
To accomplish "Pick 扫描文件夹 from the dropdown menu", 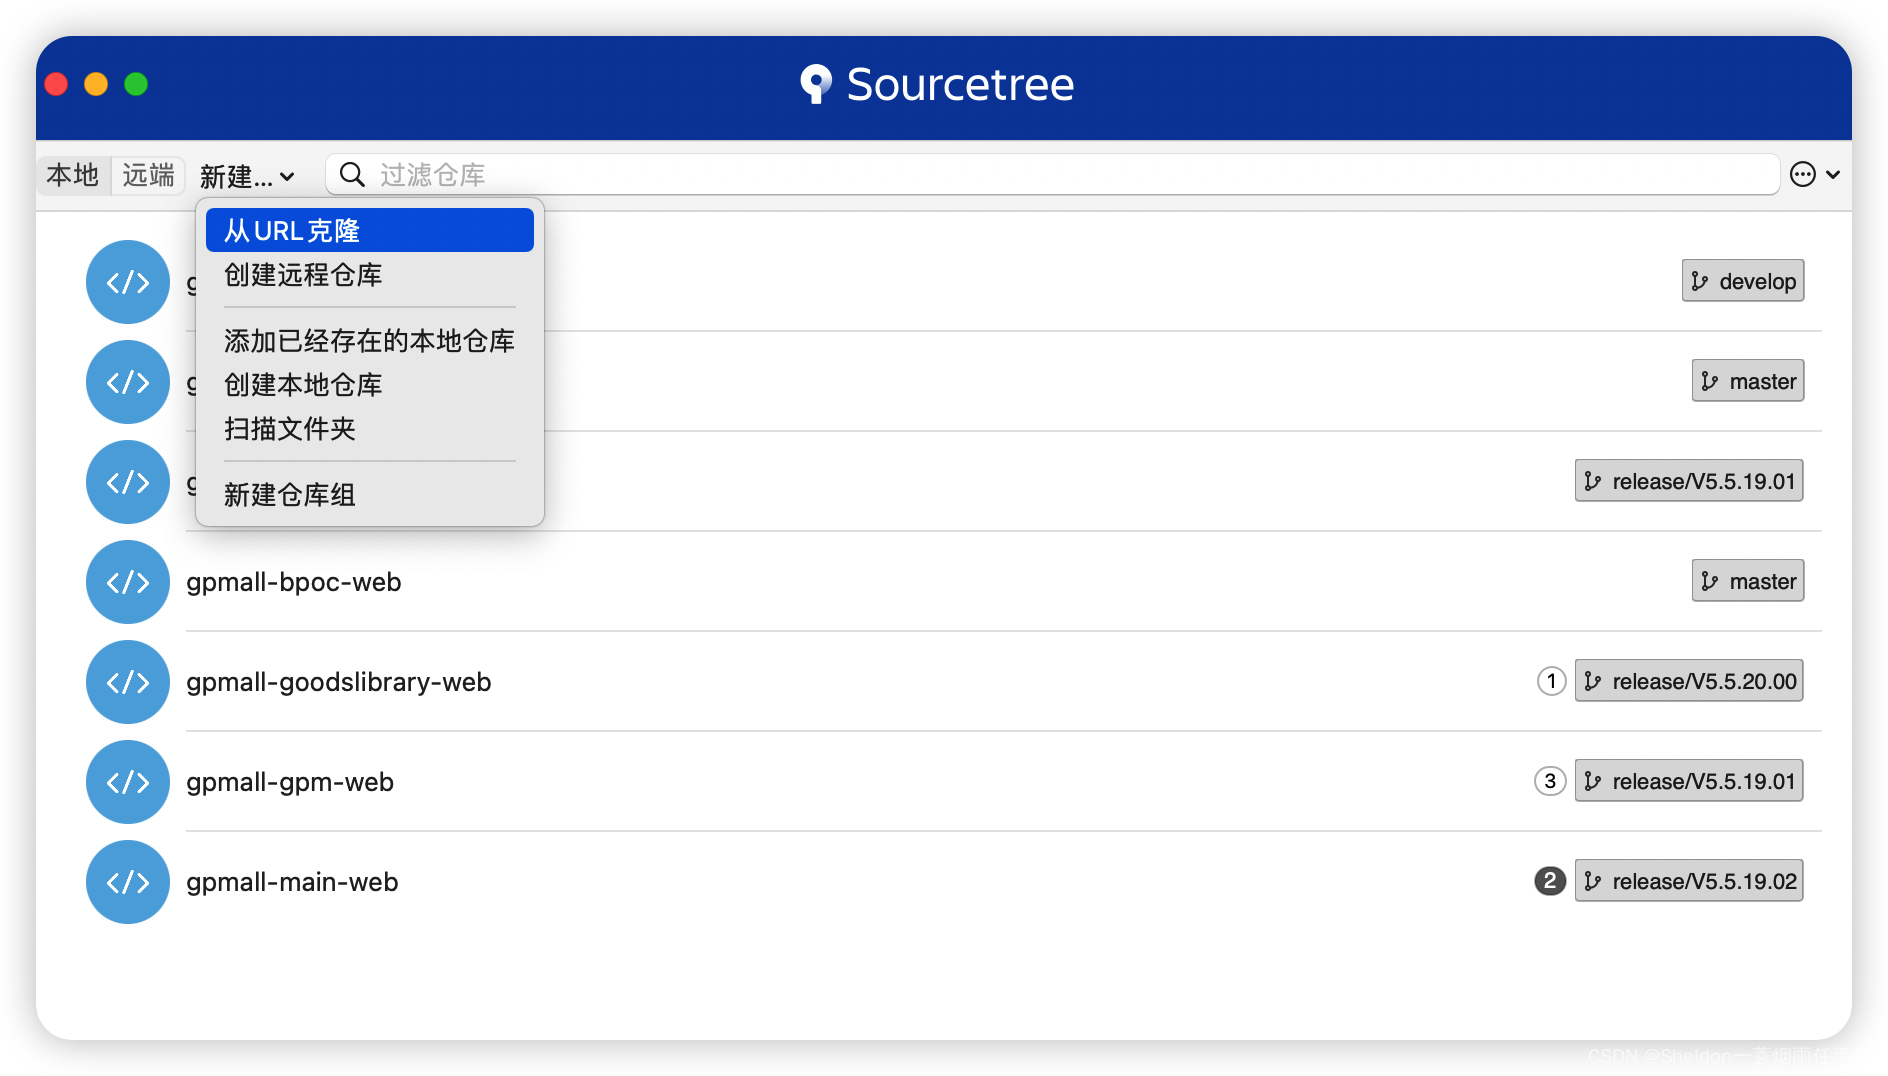I will click(x=369, y=429).
